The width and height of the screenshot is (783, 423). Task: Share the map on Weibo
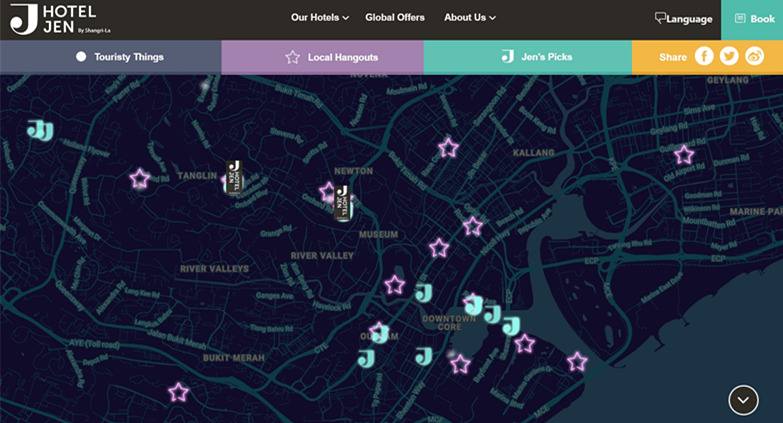click(x=755, y=56)
